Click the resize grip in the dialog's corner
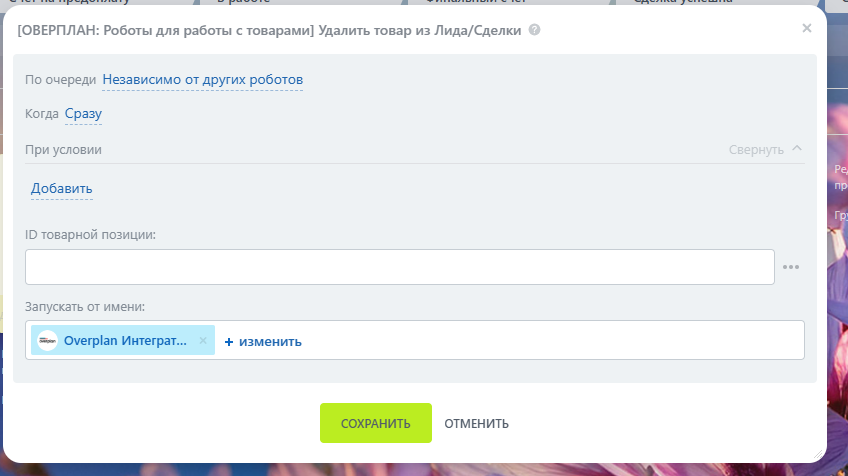Screen dimensions: 848x476 [818, 455]
